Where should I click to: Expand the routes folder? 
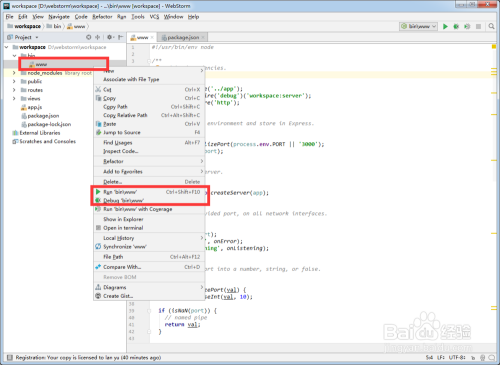pos(14,90)
